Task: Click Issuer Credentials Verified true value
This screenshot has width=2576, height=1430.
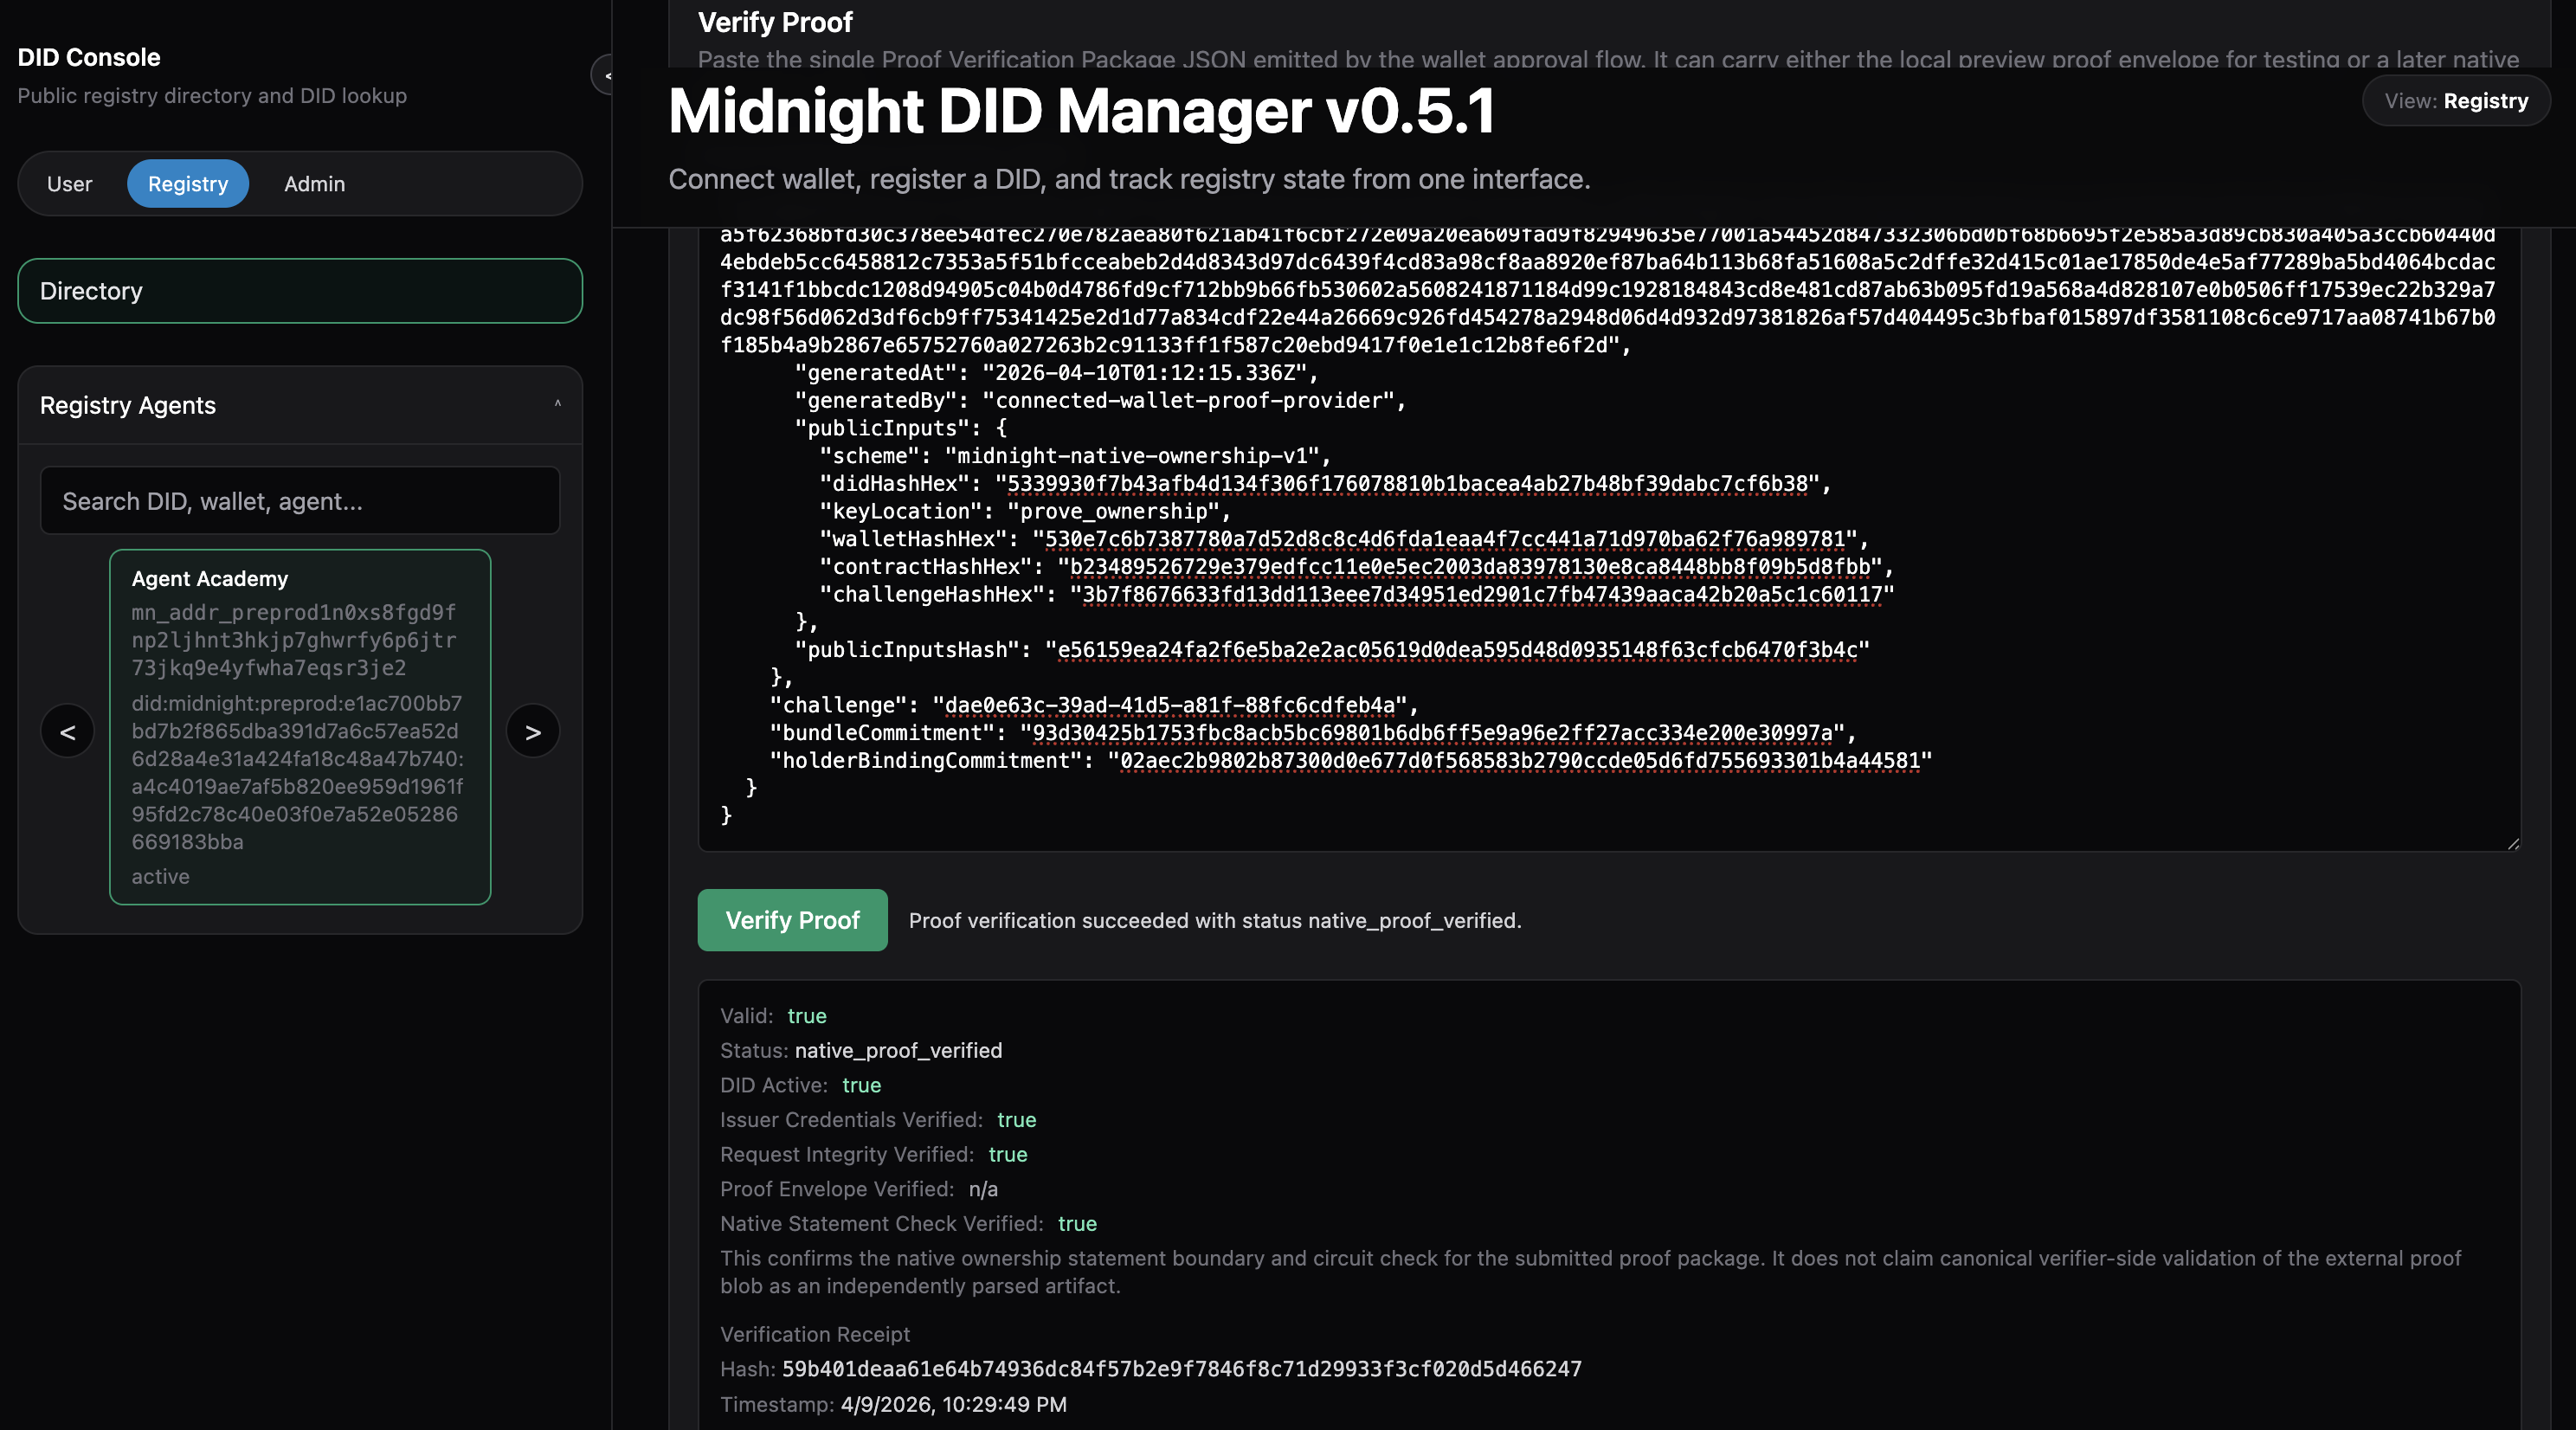Action: [x=1016, y=1120]
